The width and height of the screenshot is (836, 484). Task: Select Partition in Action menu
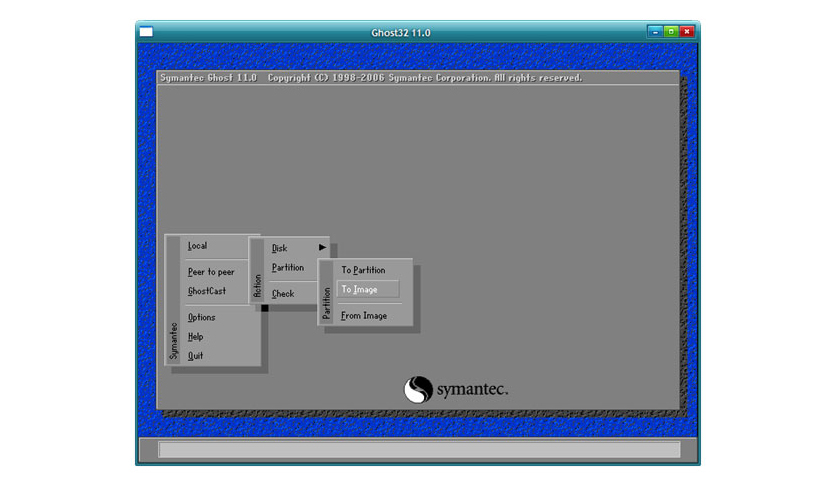(x=288, y=268)
